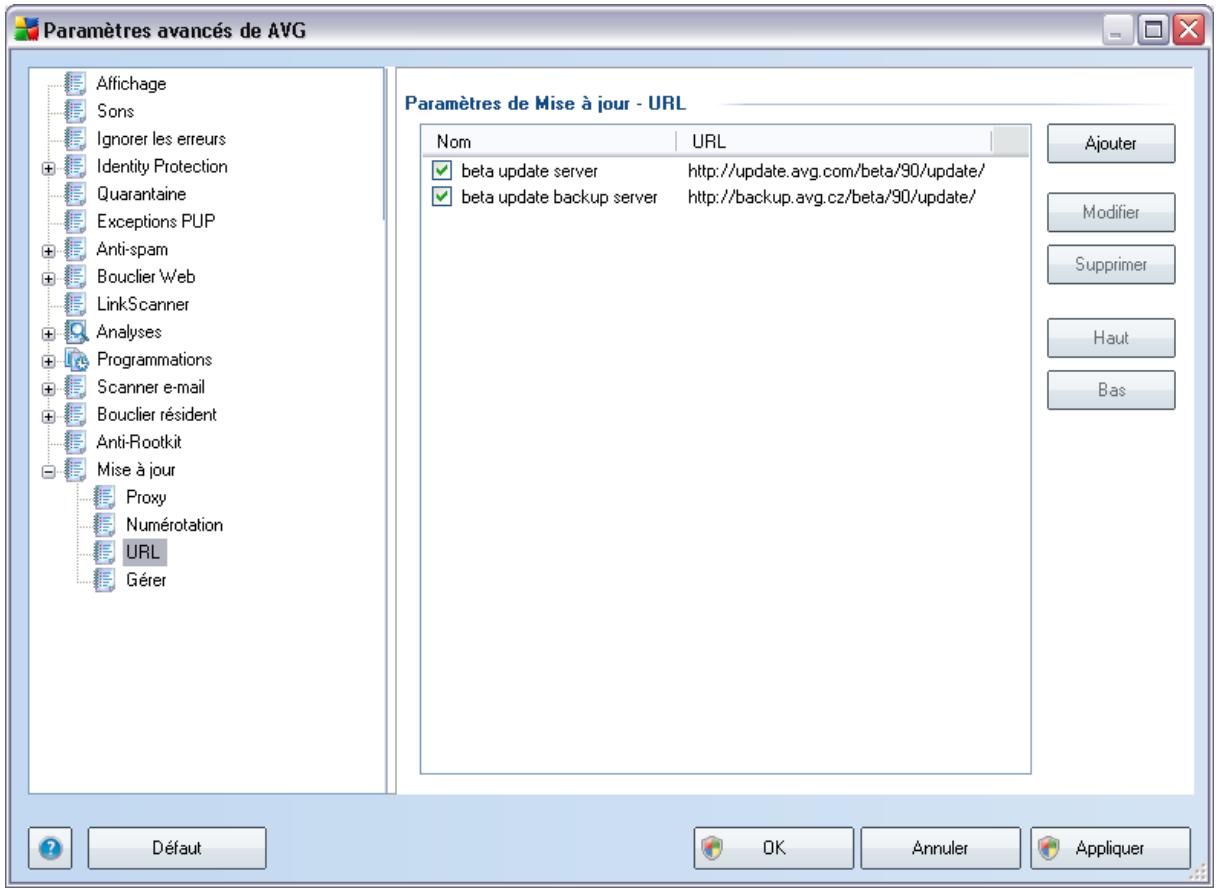Click the Haut button

[1111, 337]
